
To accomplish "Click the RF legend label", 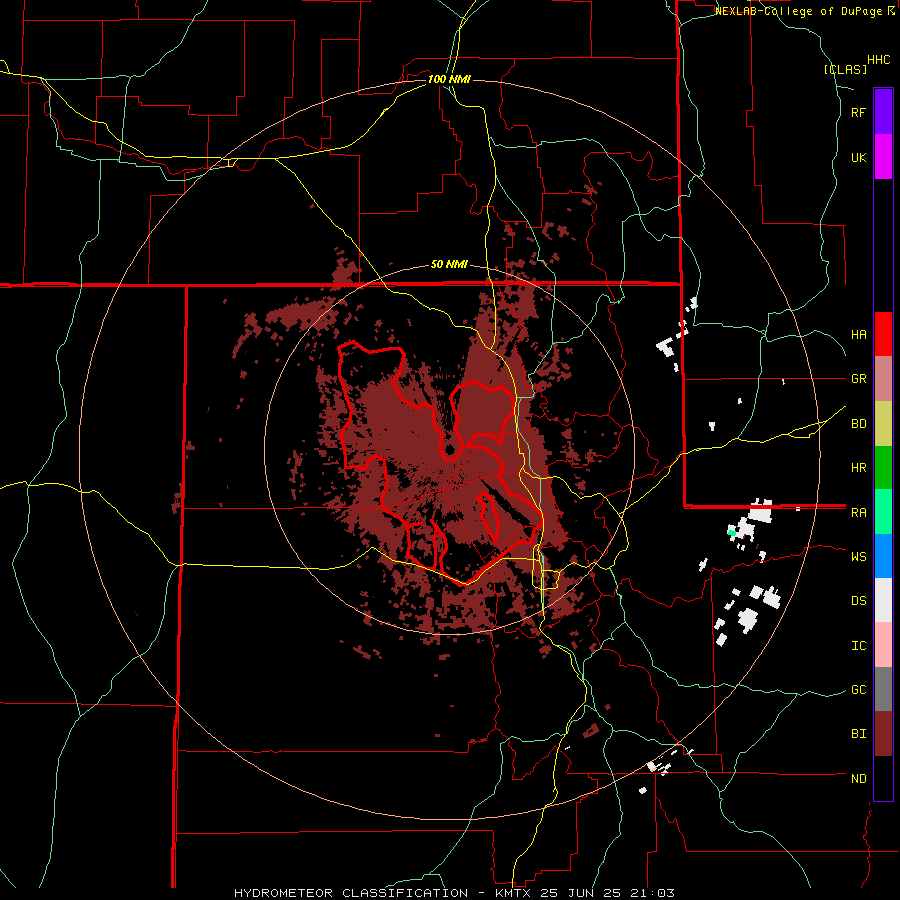I will click(858, 112).
